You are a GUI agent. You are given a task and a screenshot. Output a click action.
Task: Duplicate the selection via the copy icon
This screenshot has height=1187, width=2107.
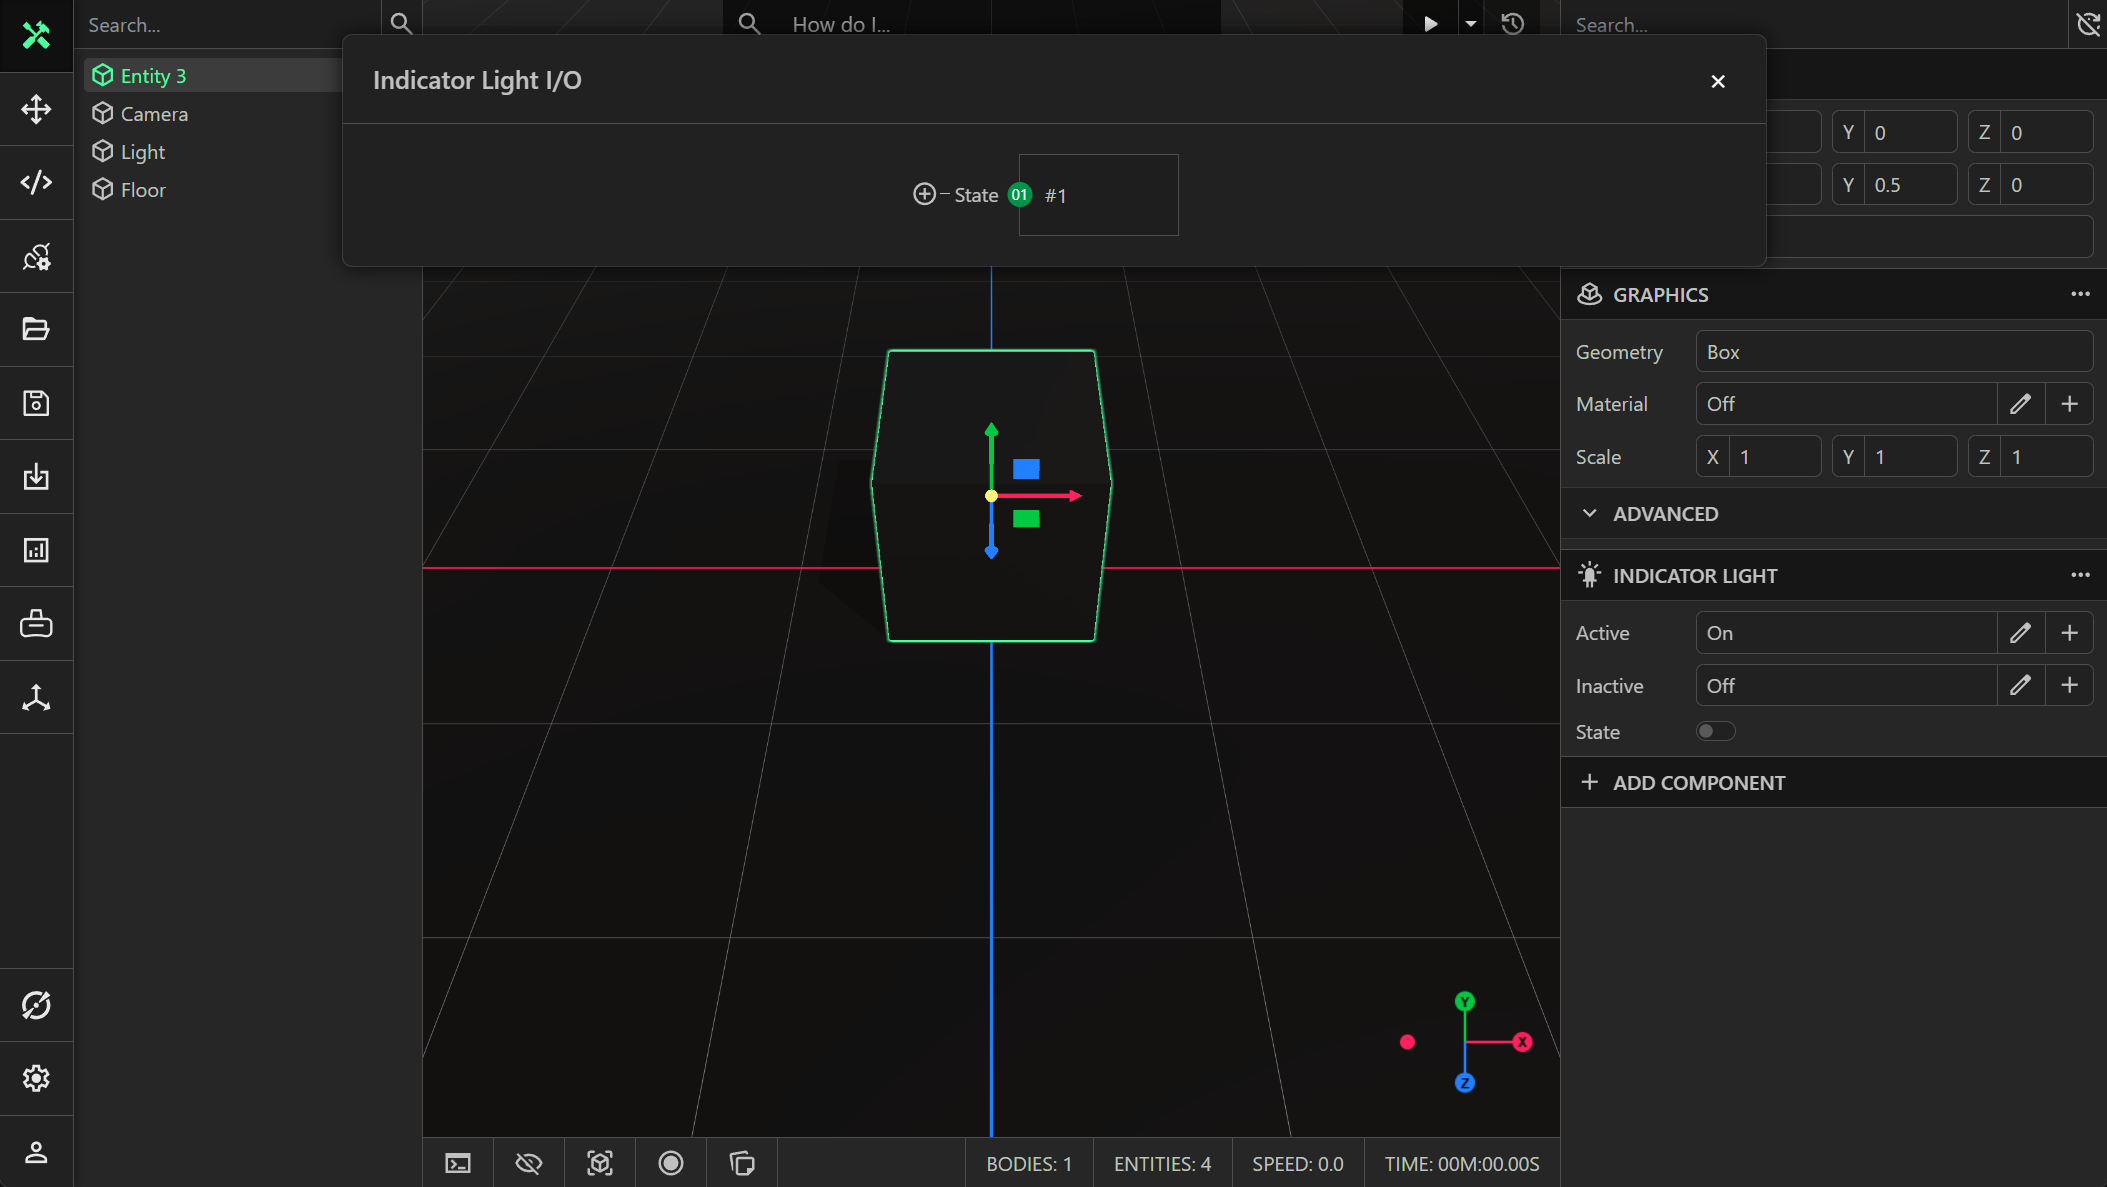tap(741, 1163)
